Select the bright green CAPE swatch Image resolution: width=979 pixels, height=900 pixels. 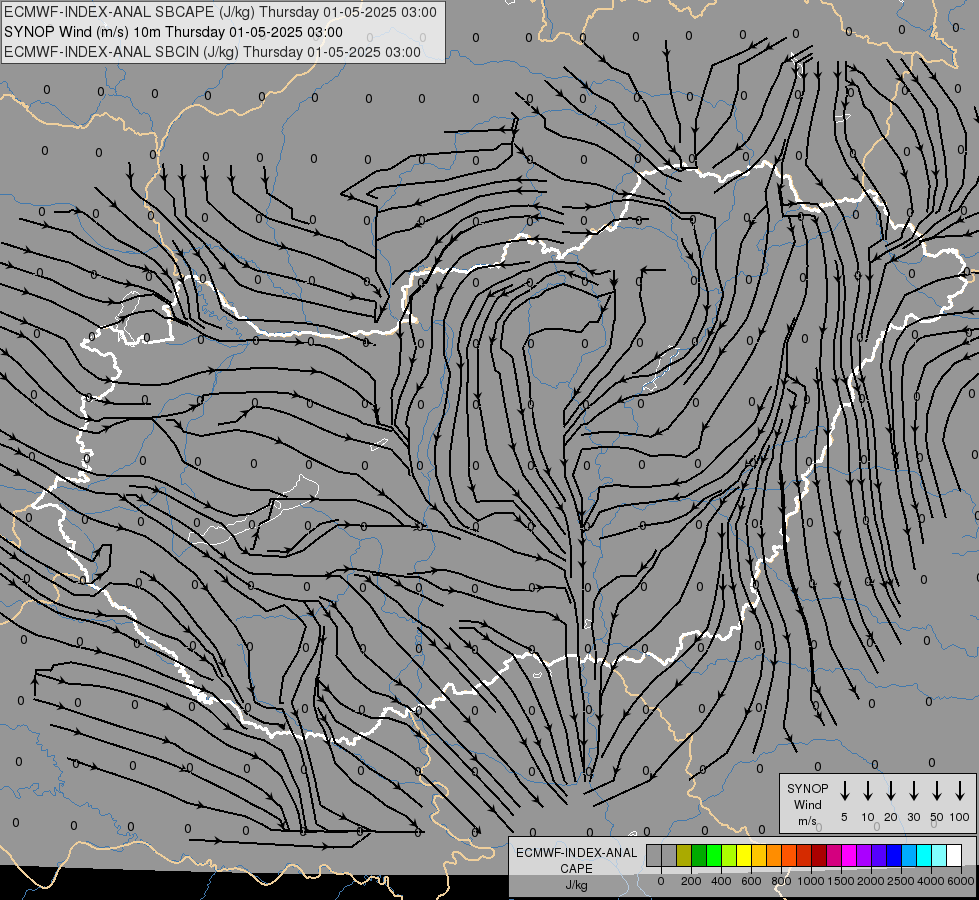coord(714,855)
